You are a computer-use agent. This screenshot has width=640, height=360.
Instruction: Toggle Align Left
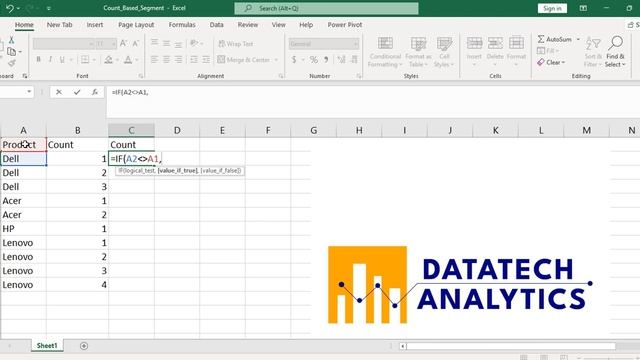coord(154,60)
